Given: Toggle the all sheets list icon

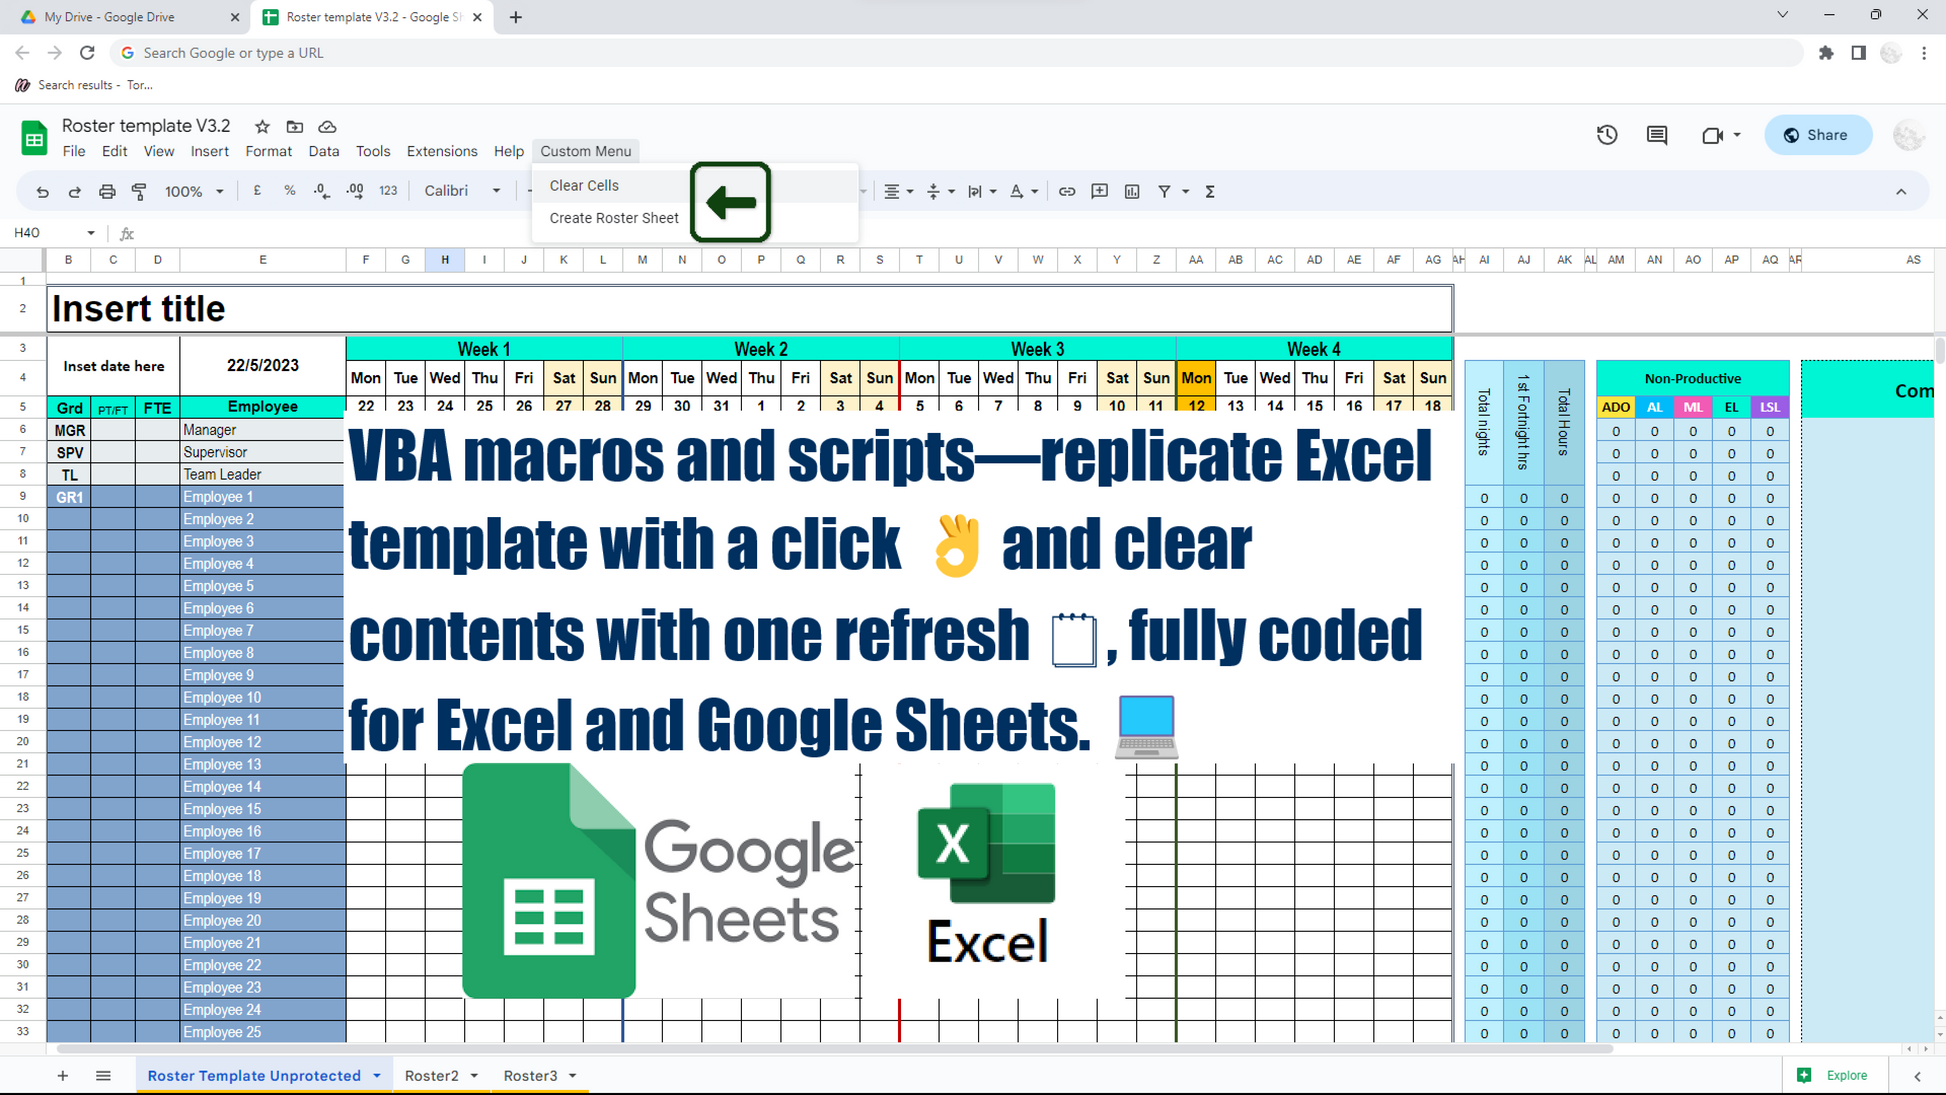Looking at the screenshot, I should pos(103,1075).
